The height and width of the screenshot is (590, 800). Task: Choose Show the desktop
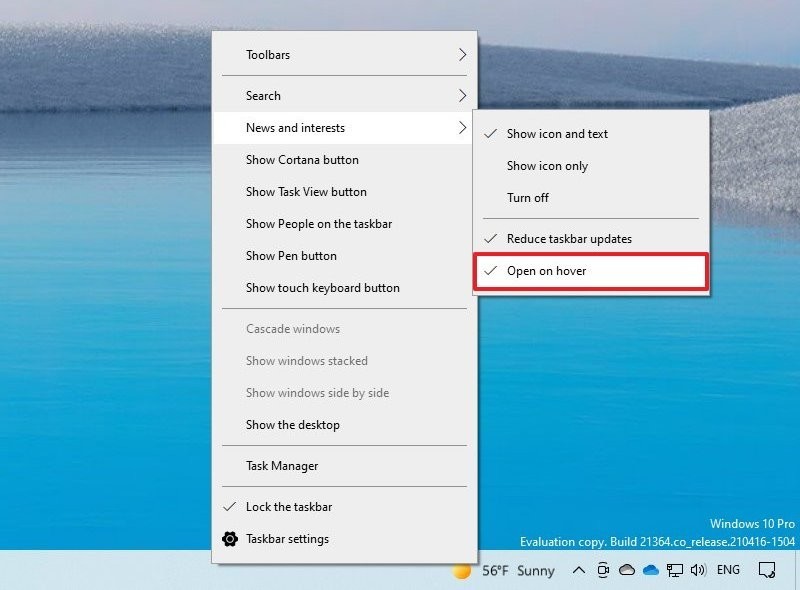coord(344,425)
